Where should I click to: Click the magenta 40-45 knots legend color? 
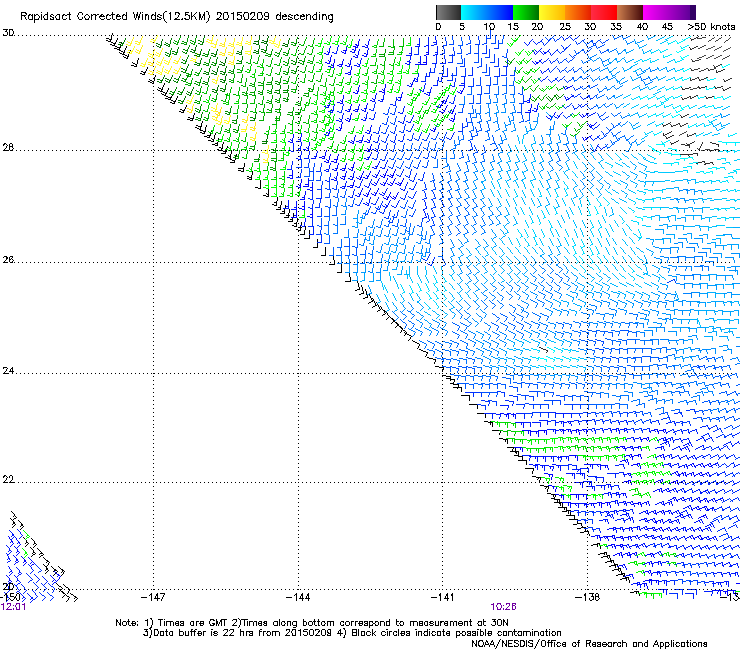[x=656, y=12]
